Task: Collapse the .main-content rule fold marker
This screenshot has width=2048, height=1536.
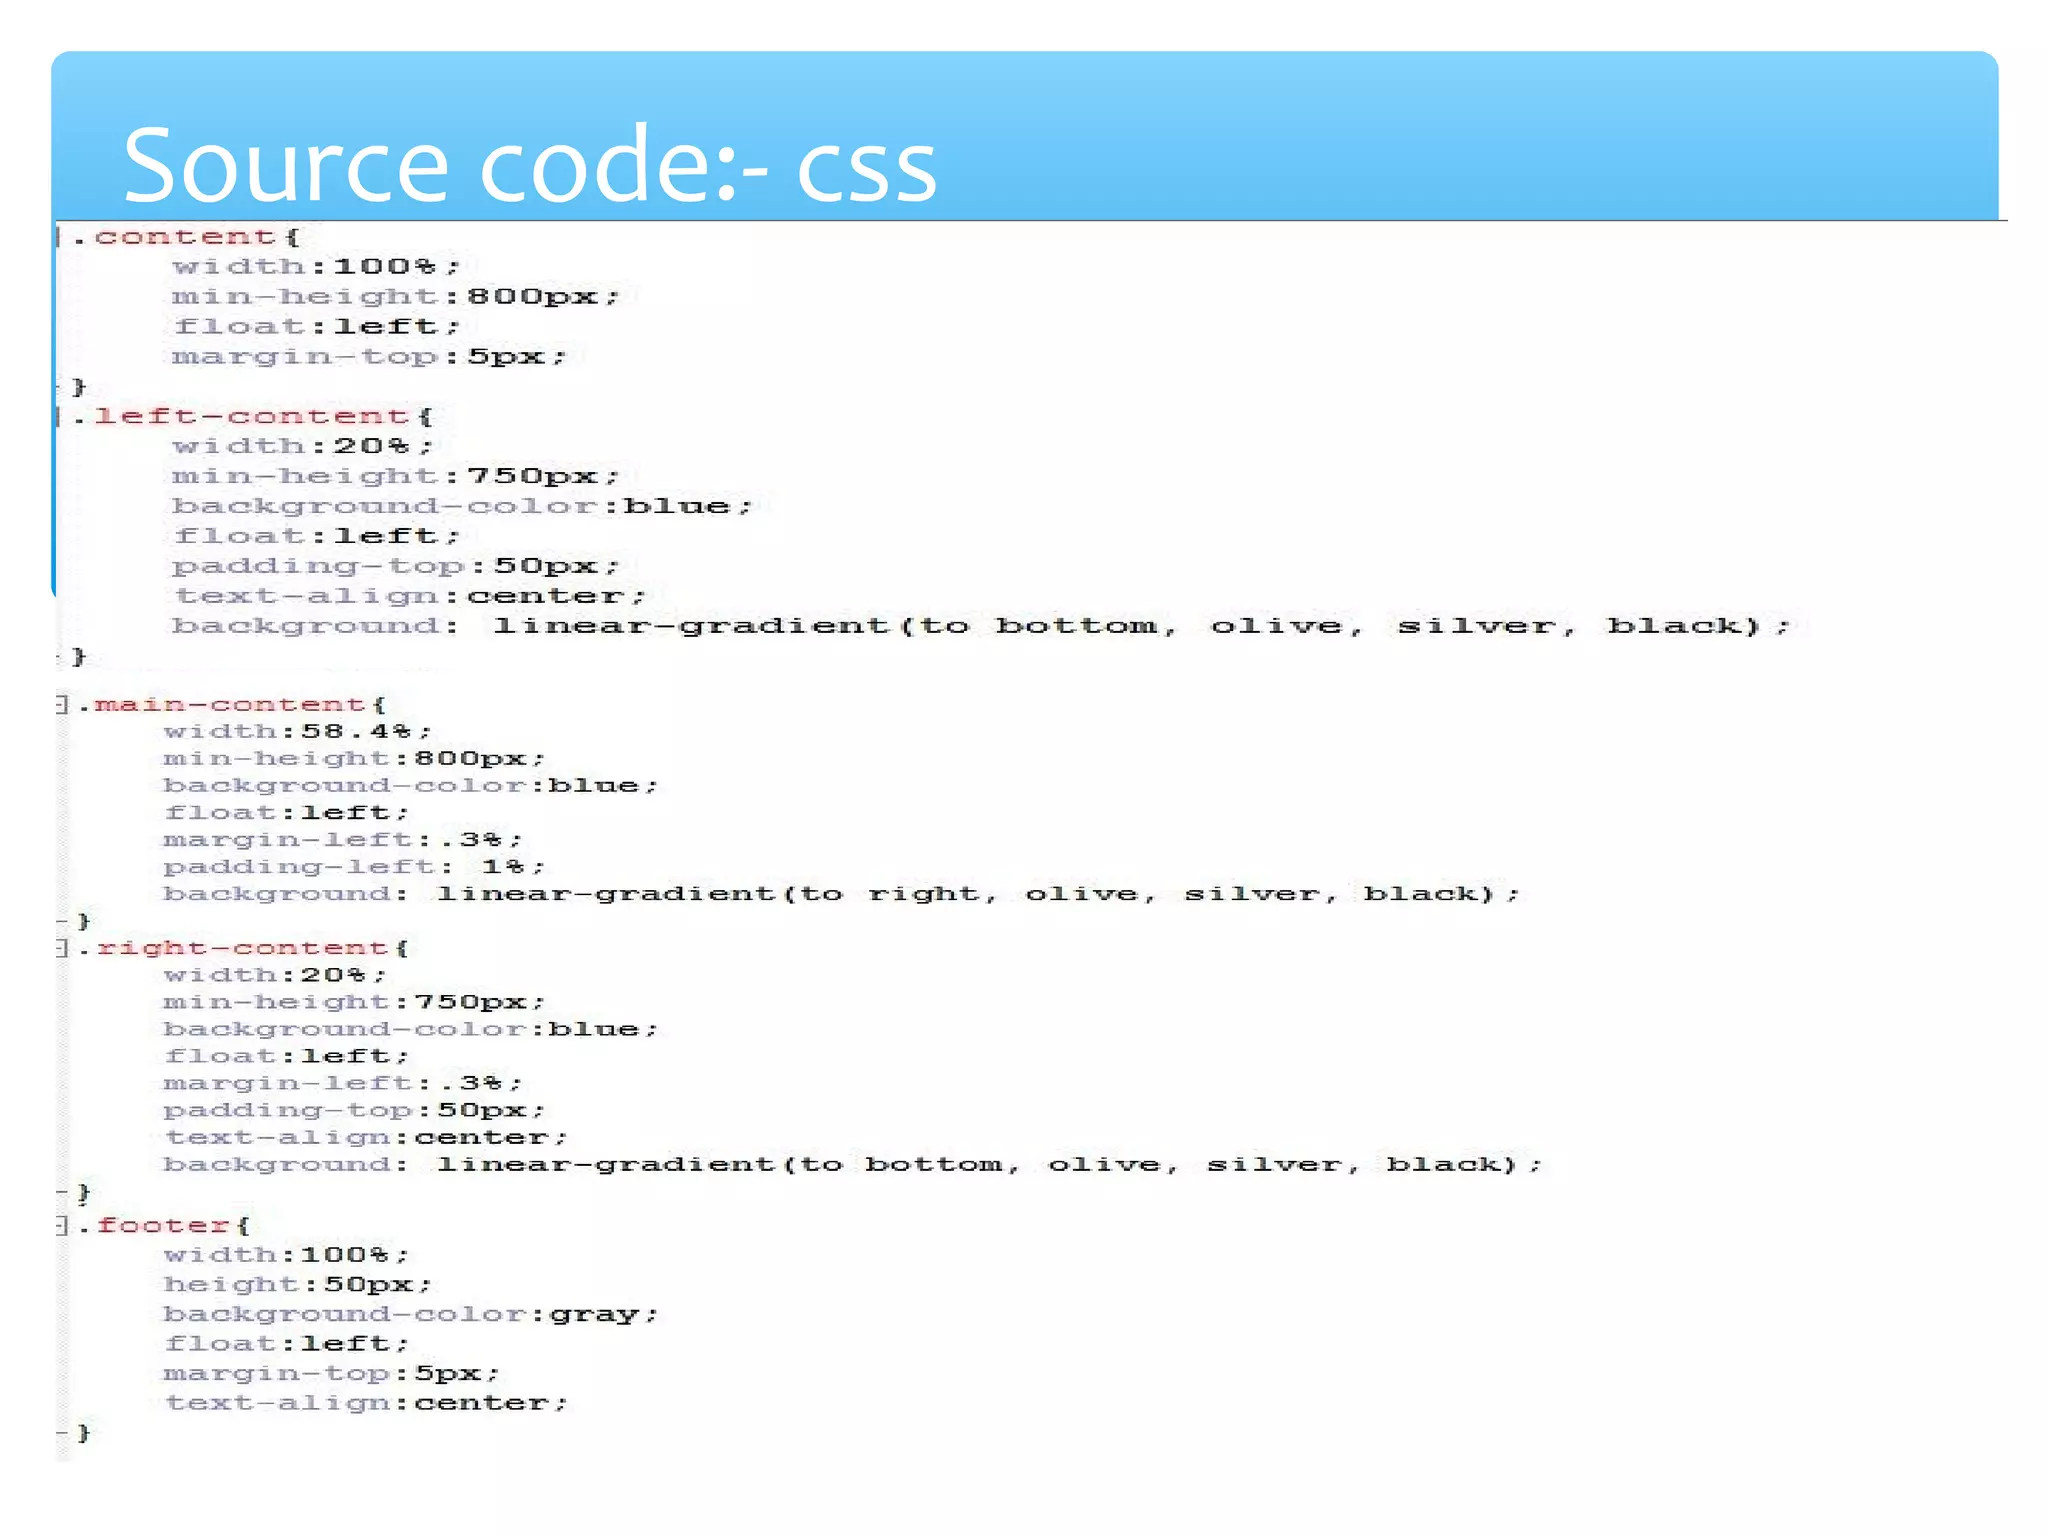Action: (x=62, y=705)
